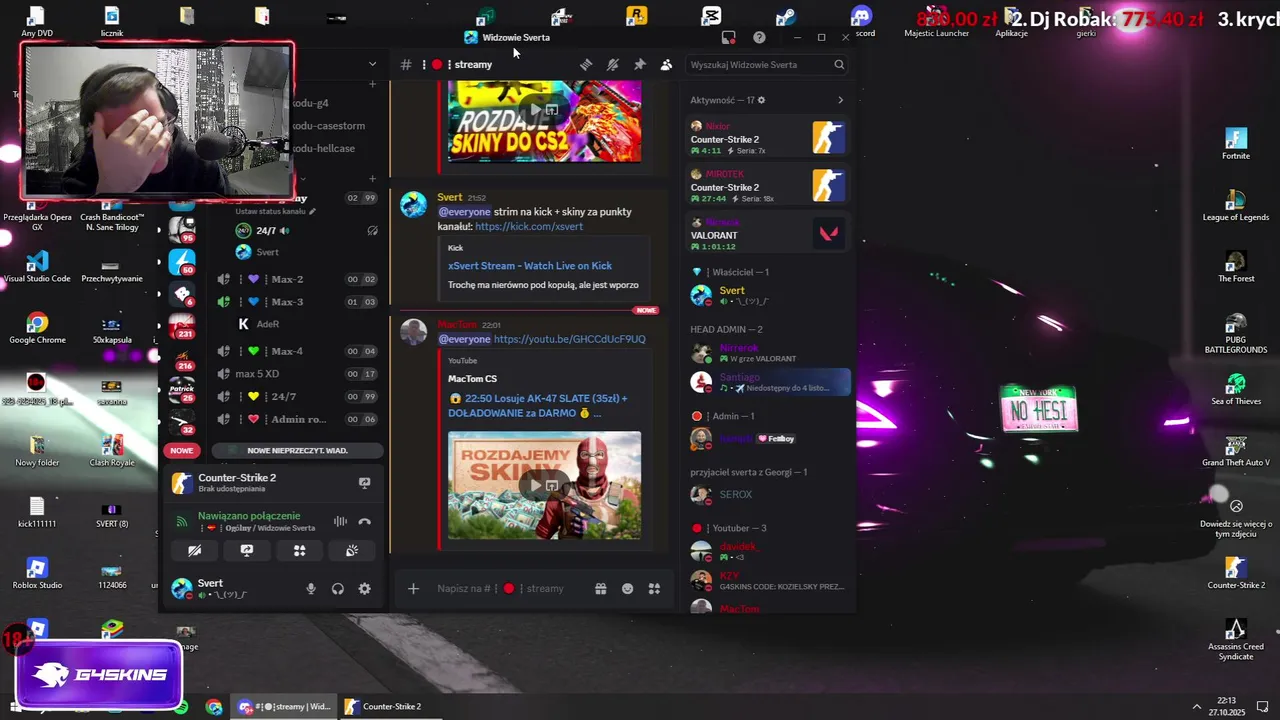Viewport: 1280px width, 720px height.
Task: Open server with 50 badge in sidebar
Action: [x=181, y=263]
